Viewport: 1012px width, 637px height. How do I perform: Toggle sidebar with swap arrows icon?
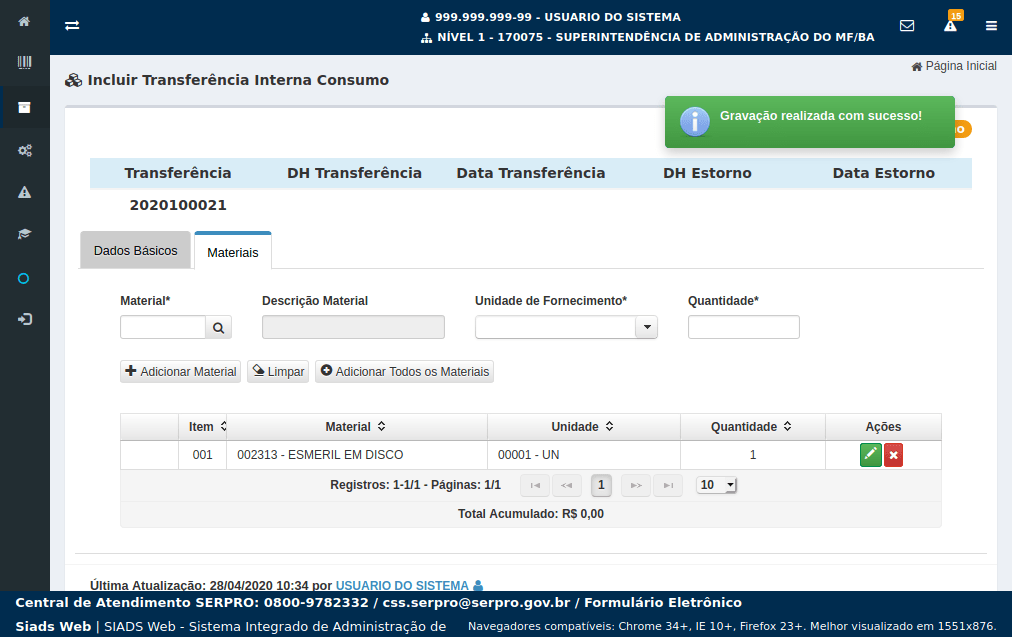(72, 25)
